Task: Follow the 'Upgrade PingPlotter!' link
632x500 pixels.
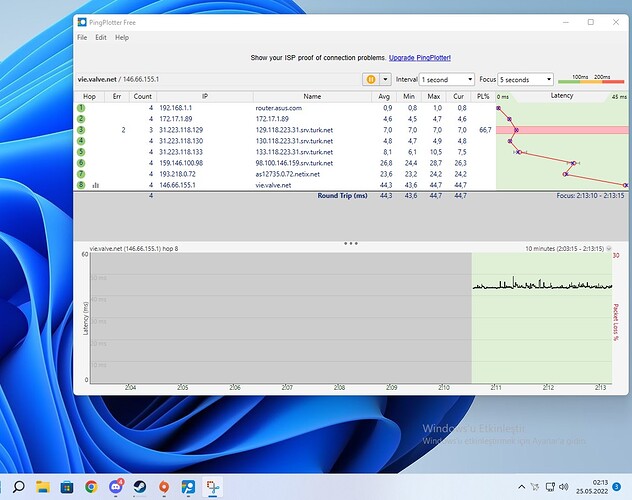Action: [420, 58]
